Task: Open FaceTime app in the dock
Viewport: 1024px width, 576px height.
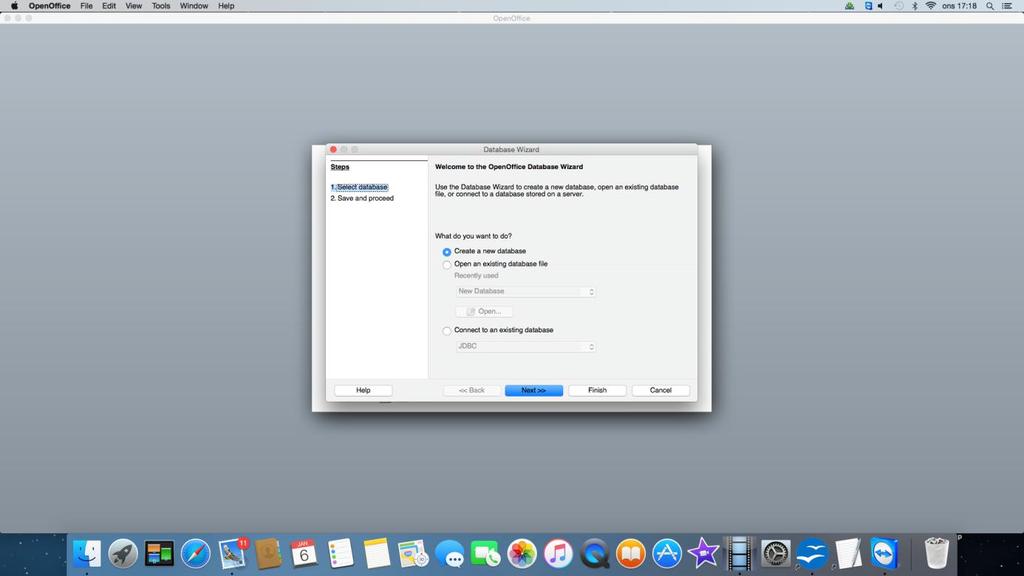Action: 485,554
